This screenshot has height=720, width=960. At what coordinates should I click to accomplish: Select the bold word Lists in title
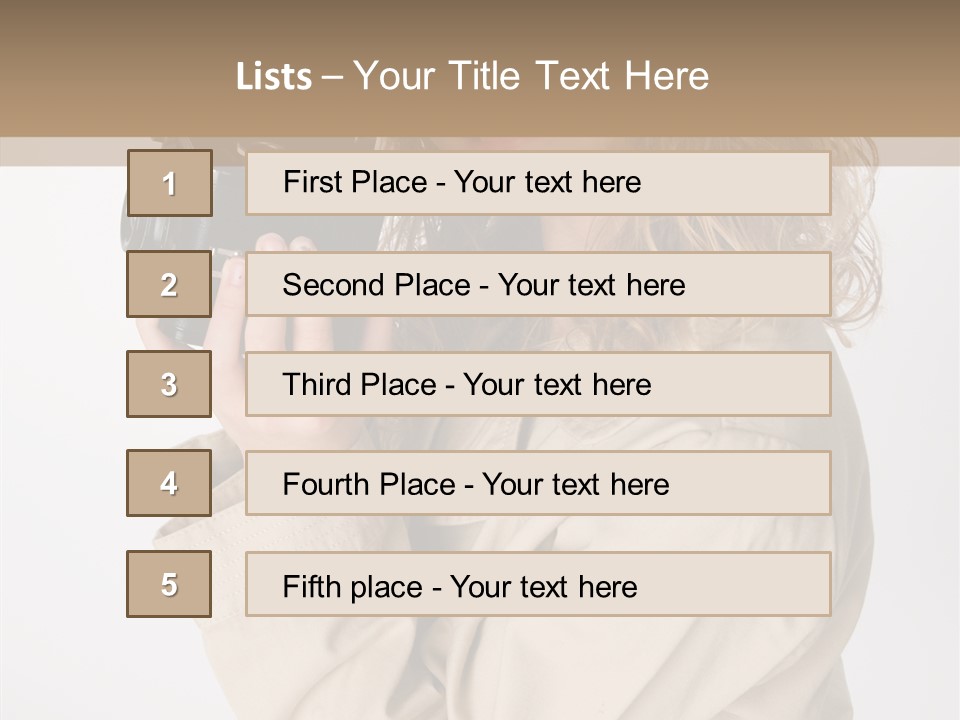(x=274, y=77)
